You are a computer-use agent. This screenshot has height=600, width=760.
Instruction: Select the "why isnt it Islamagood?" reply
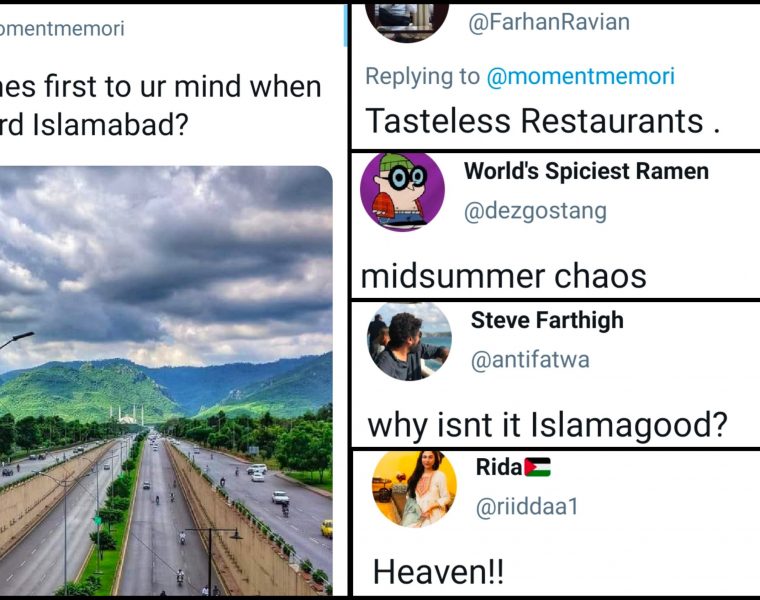click(547, 425)
